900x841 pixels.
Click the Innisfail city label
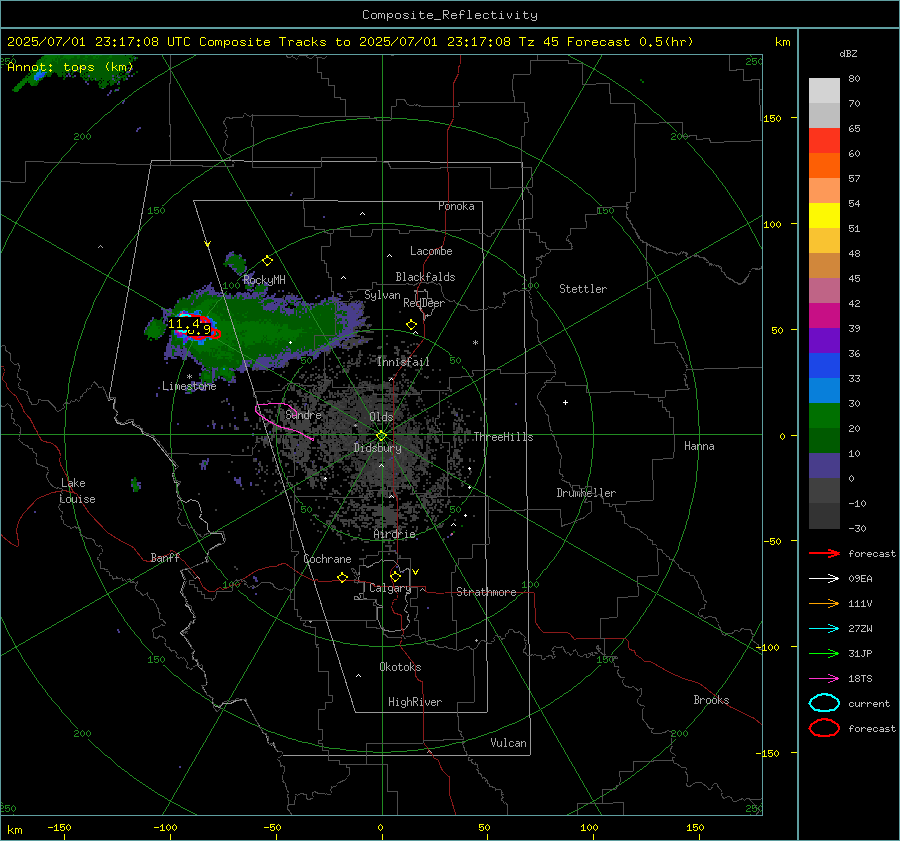[x=403, y=362]
